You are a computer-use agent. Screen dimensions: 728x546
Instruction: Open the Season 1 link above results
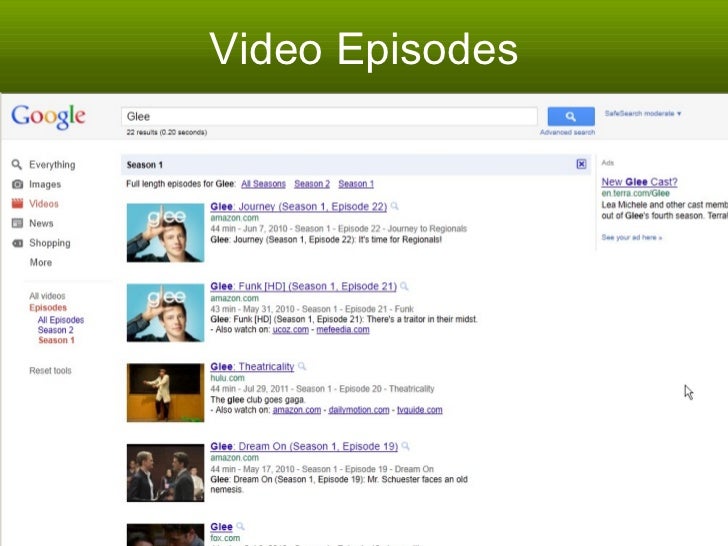pos(356,184)
